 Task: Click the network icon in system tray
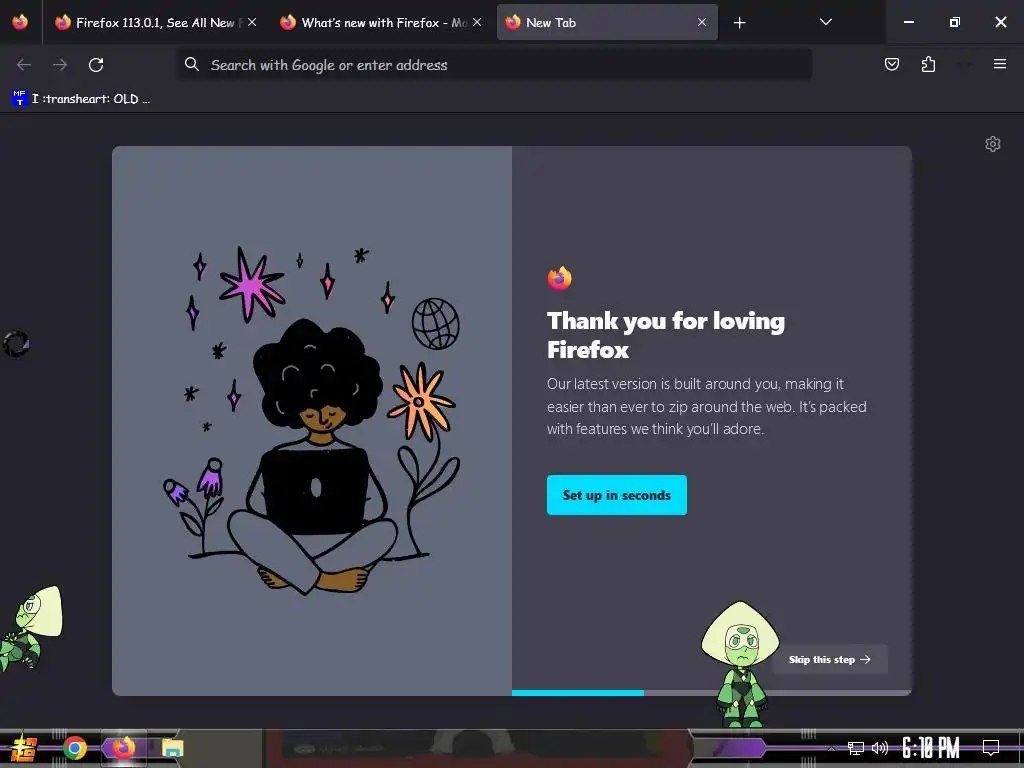click(x=856, y=748)
